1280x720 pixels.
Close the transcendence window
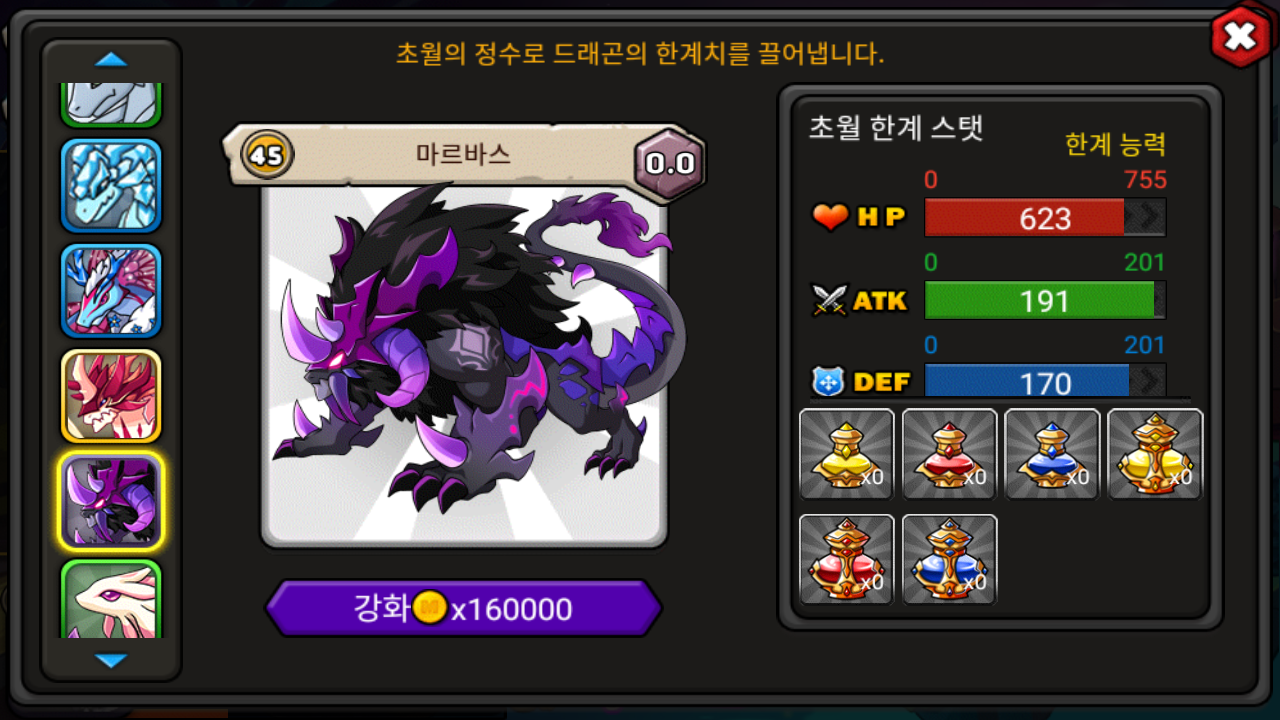(1240, 37)
